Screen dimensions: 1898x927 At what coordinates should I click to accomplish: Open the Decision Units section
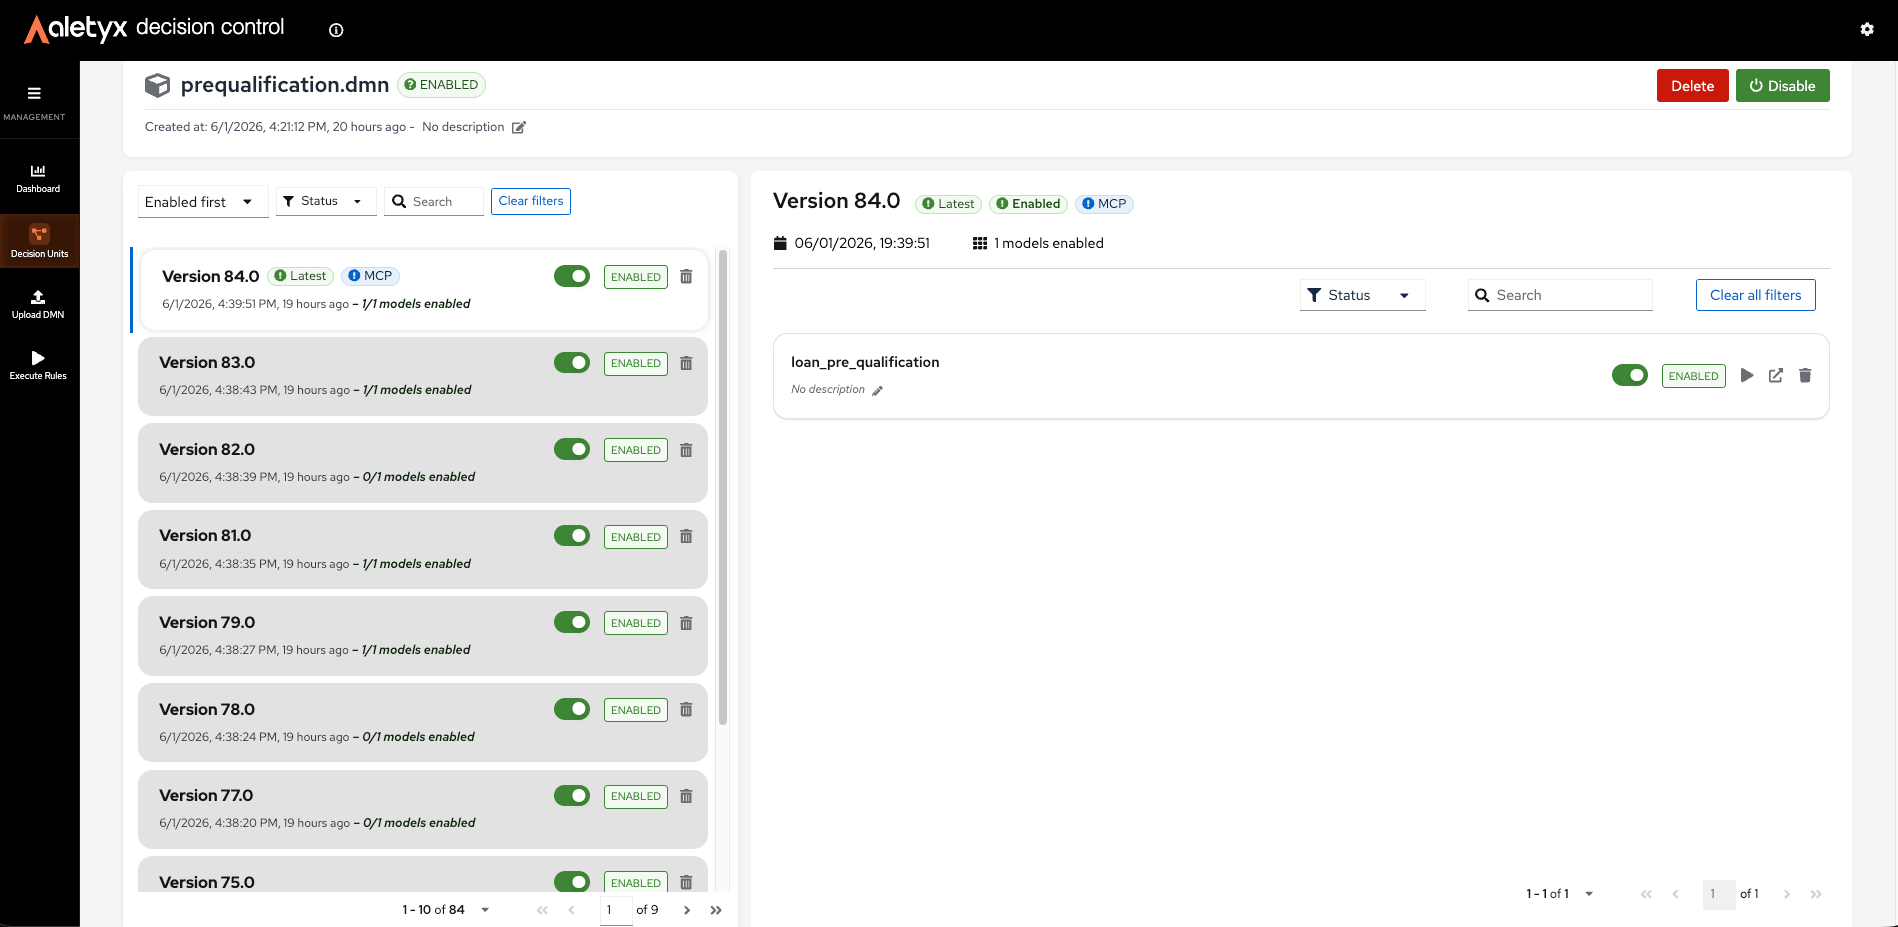(39, 241)
